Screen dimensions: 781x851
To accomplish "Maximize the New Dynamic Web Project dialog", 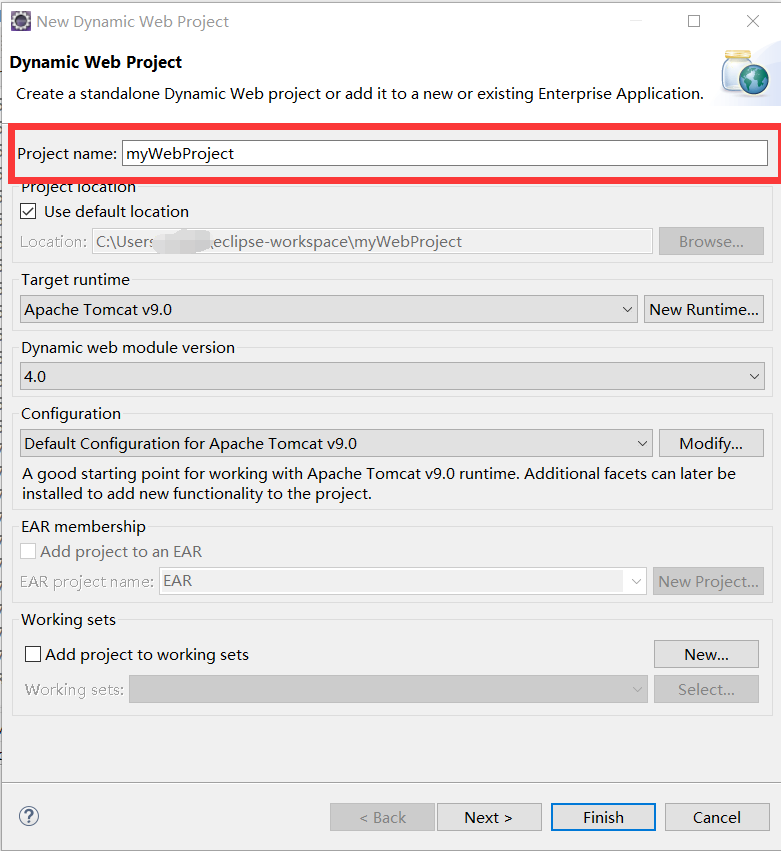I will click(694, 21).
